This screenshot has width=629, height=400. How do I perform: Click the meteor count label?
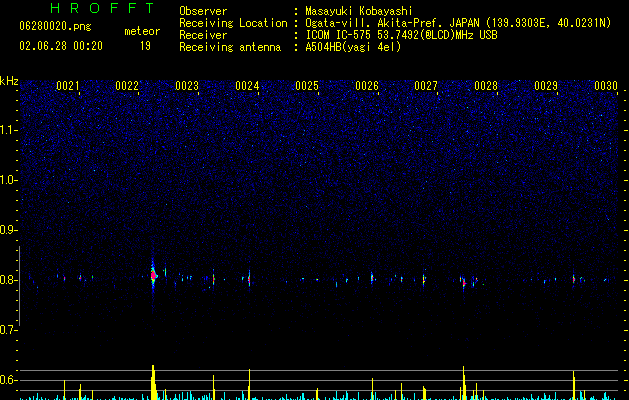point(142,31)
